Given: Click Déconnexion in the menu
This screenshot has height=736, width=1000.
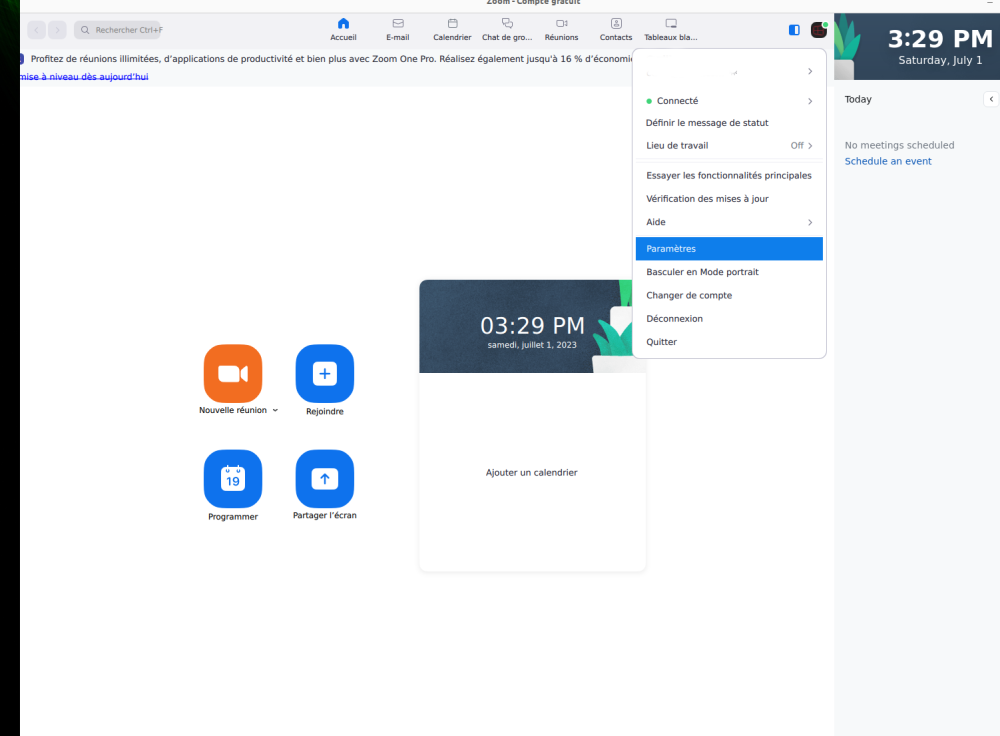Looking at the screenshot, I should 729,319.
